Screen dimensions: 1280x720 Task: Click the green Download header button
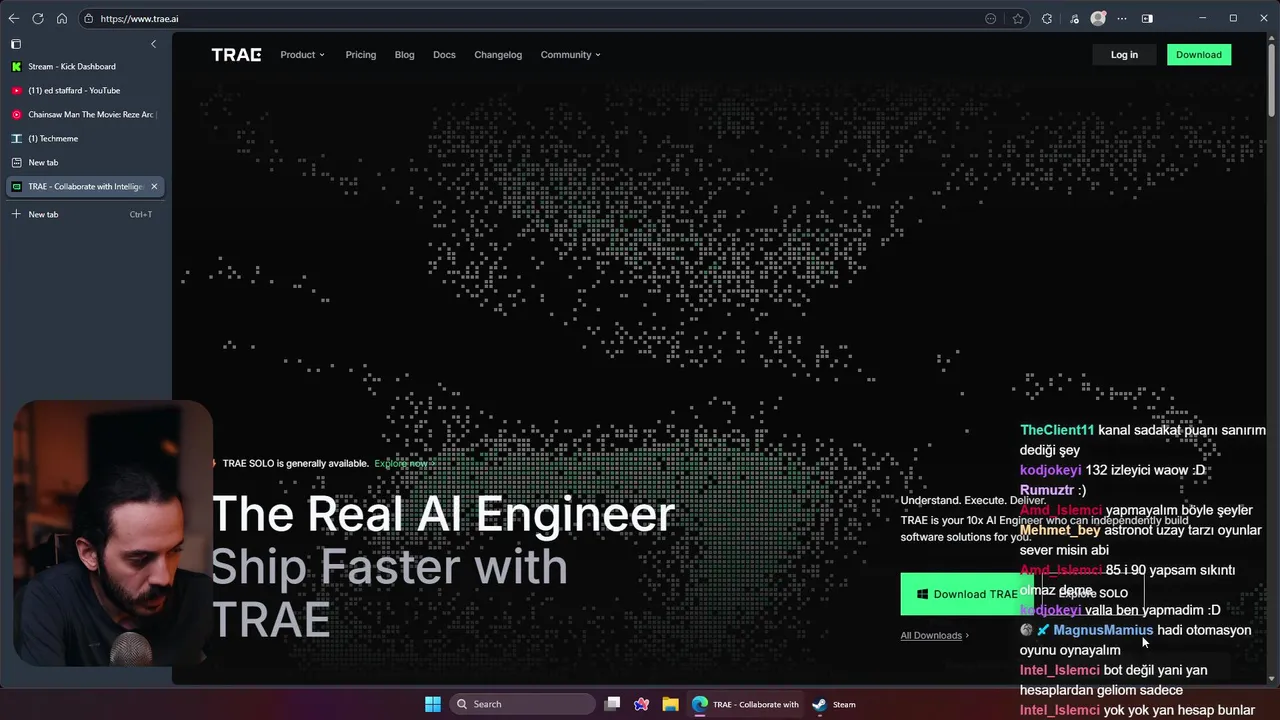1199,55
